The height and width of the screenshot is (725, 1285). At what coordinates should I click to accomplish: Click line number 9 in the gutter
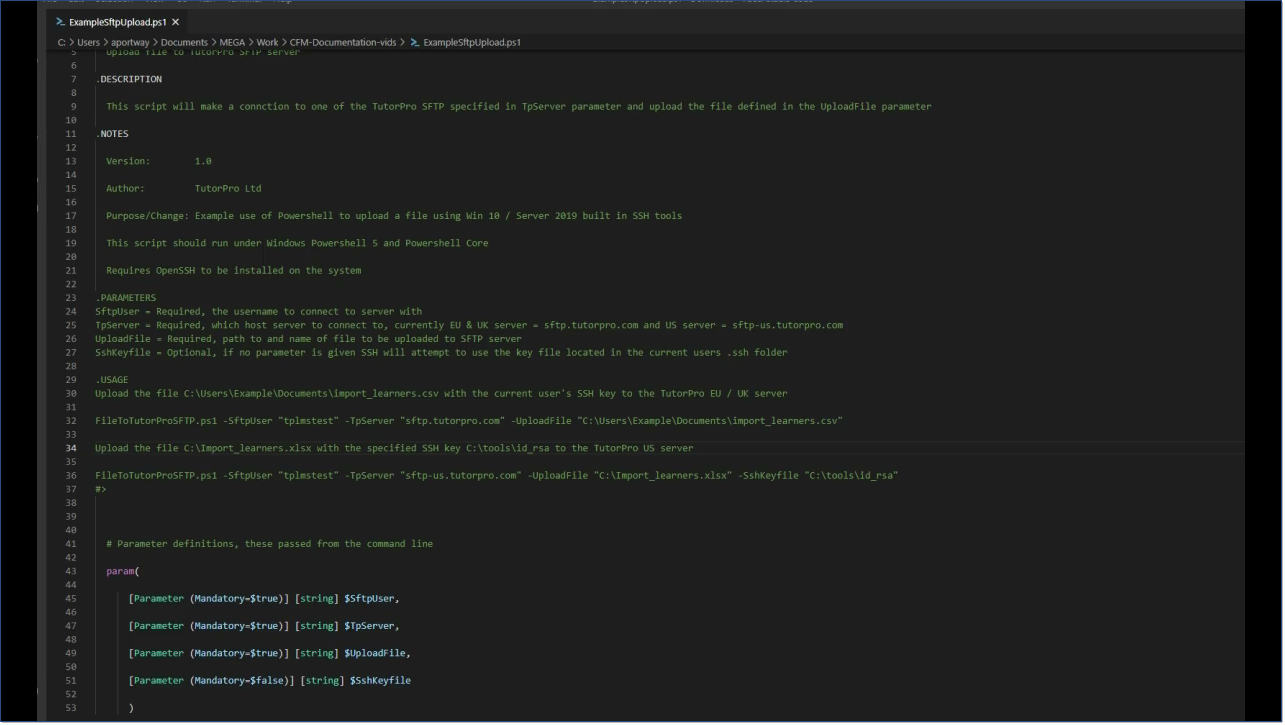tap(74, 106)
